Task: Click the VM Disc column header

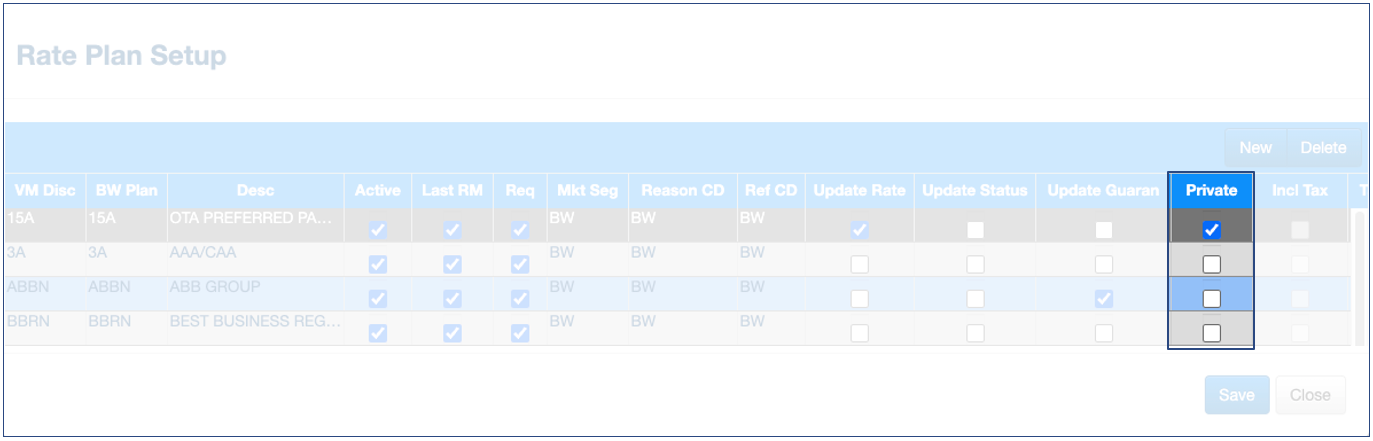Action: 45,190
